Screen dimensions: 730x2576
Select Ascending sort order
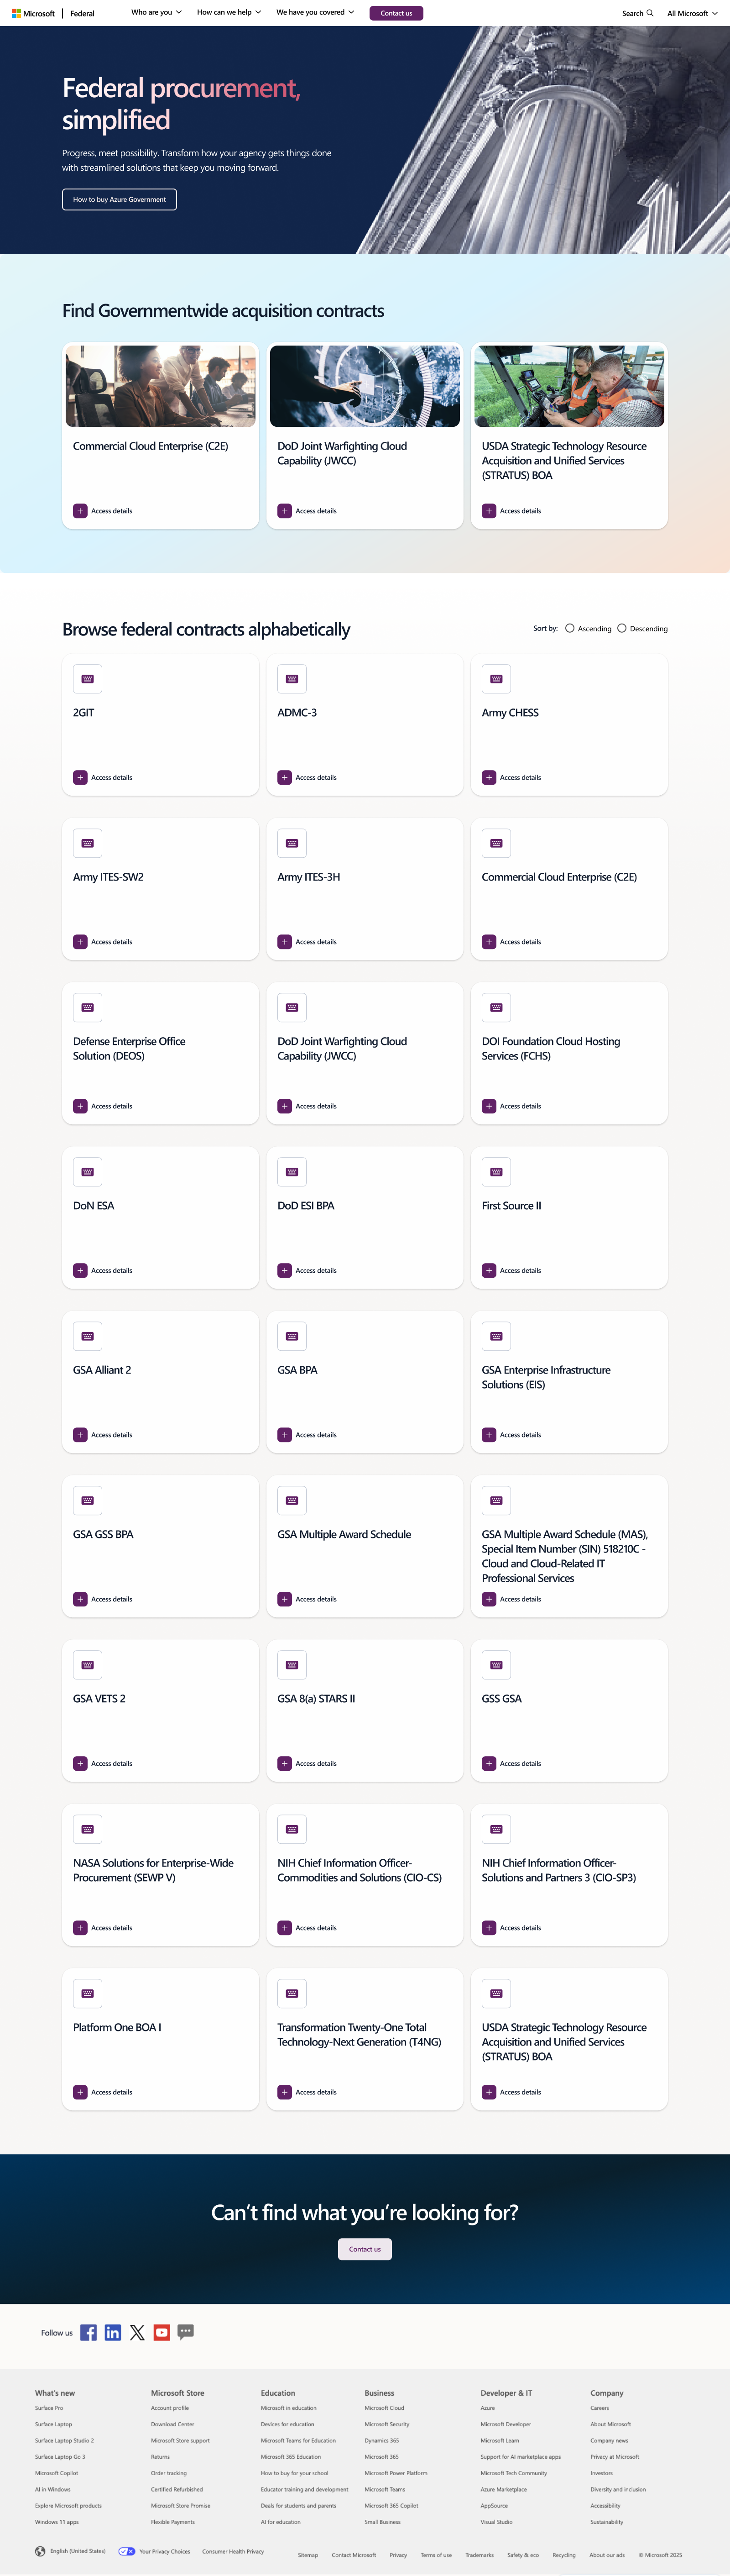(x=570, y=629)
